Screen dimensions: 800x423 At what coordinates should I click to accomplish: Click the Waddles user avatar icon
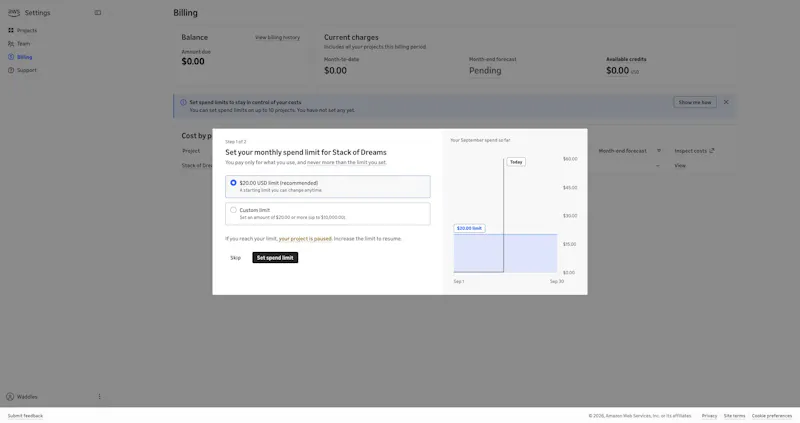click(10, 396)
